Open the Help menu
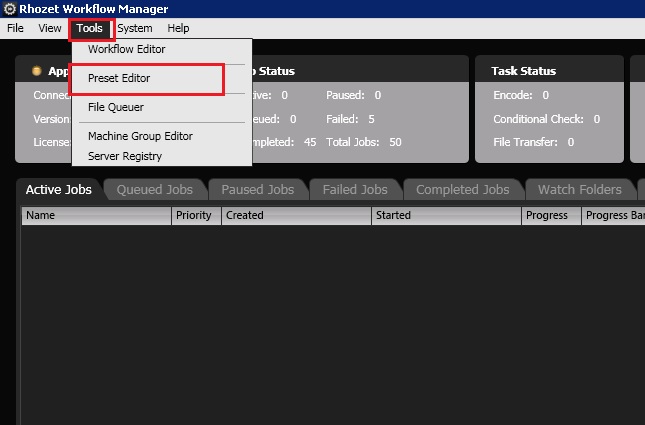This screenshot has height=425, width=645. 178,28
